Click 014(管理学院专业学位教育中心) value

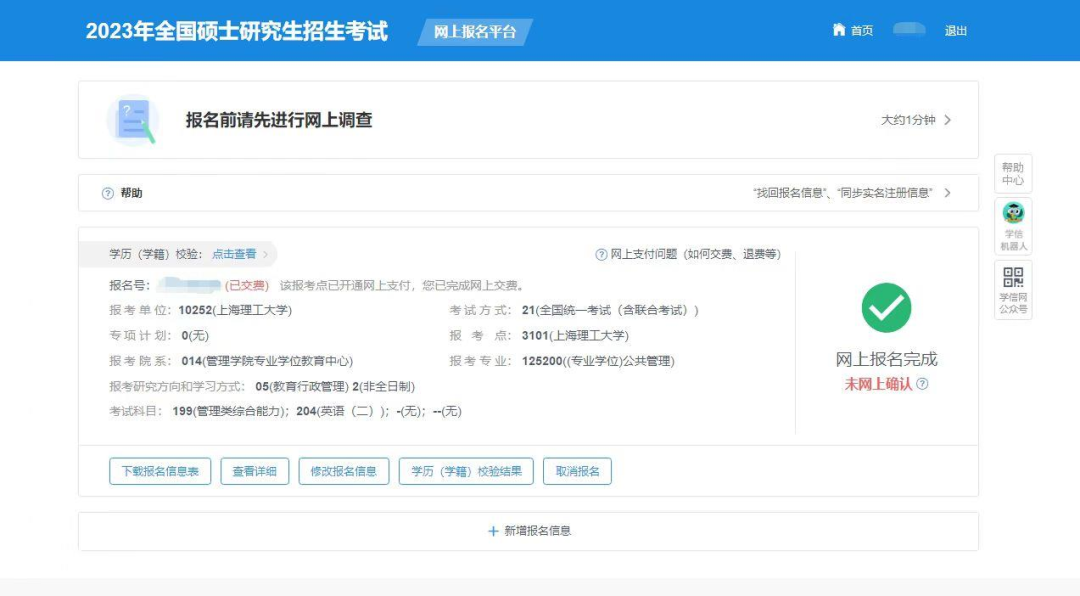coord(267,361)
